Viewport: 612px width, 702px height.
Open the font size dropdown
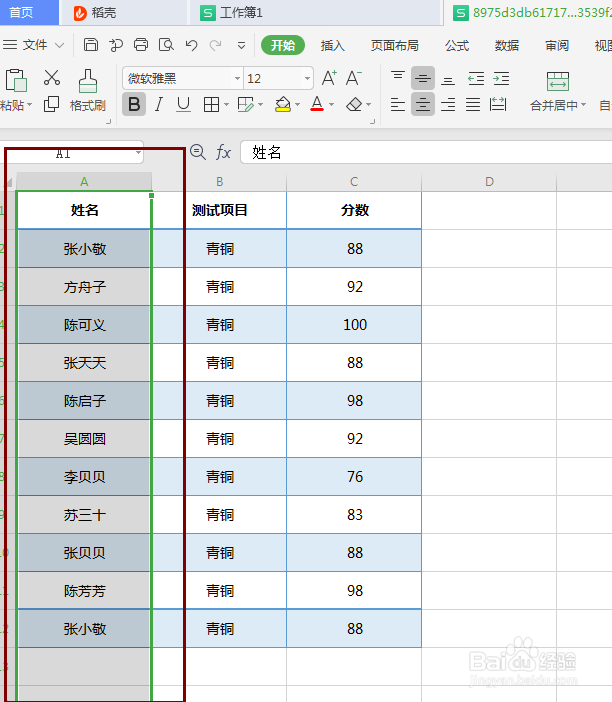[x=307, y=79]
